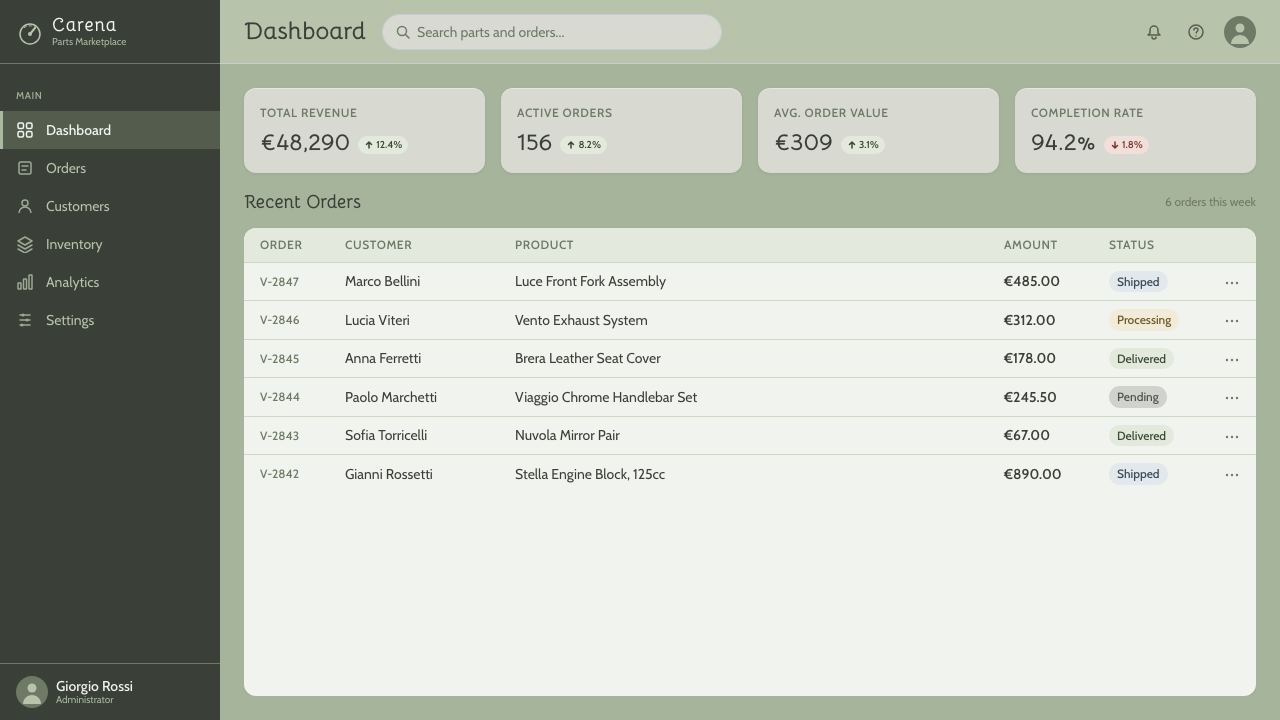Click product Stella Engine Block, 125cc
Viewport: 1280px width, 720px height.
coord(590,474)
